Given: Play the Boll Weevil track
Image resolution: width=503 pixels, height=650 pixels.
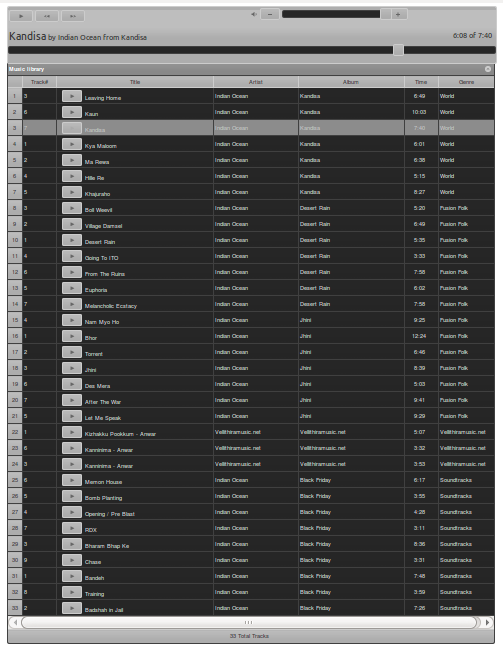Looking at the screenshot, I should (72, 209).
